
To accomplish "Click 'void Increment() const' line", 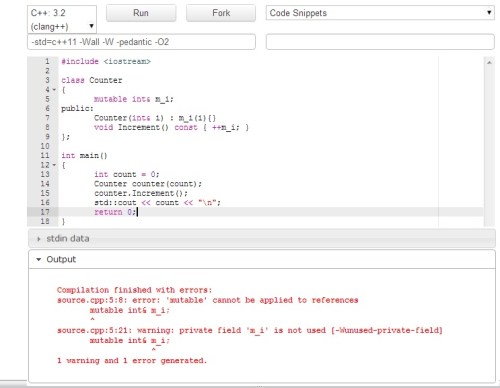I will coord(171,127).
